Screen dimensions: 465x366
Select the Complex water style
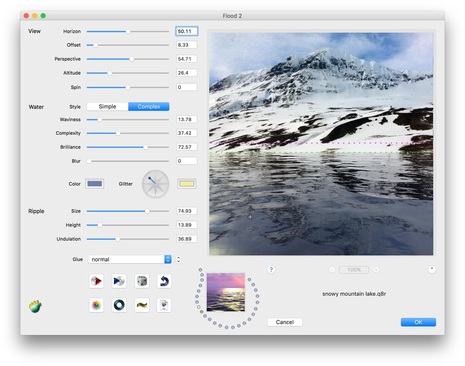click(x=149, y=106)
